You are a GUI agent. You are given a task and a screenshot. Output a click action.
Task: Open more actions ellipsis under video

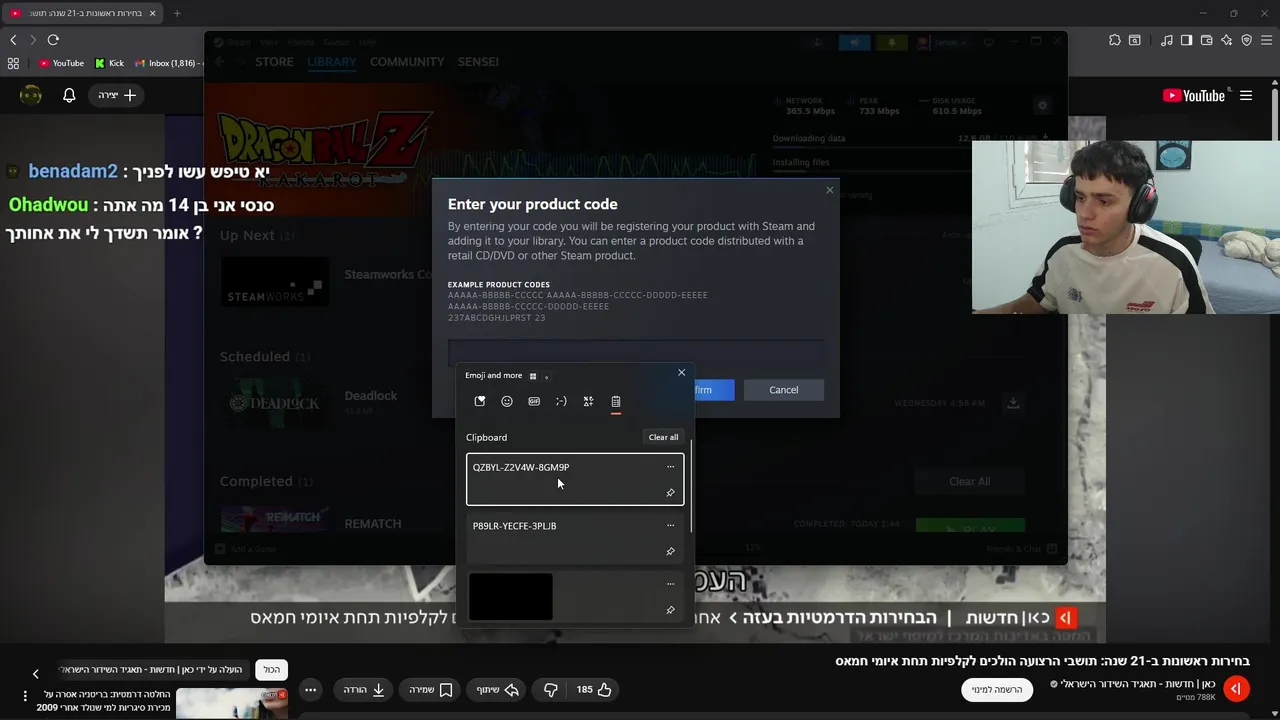[311, 689]
